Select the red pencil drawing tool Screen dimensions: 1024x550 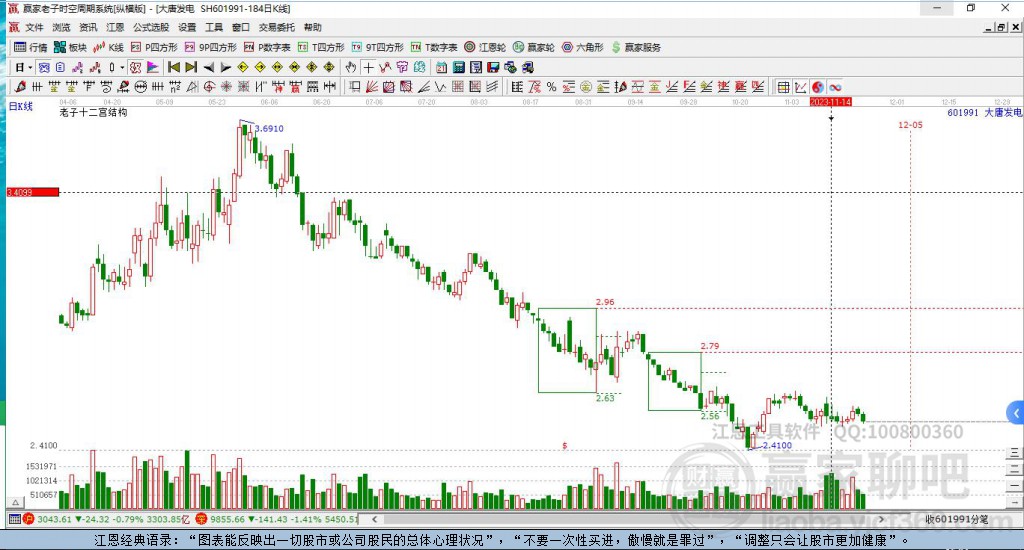coord(20,87)
